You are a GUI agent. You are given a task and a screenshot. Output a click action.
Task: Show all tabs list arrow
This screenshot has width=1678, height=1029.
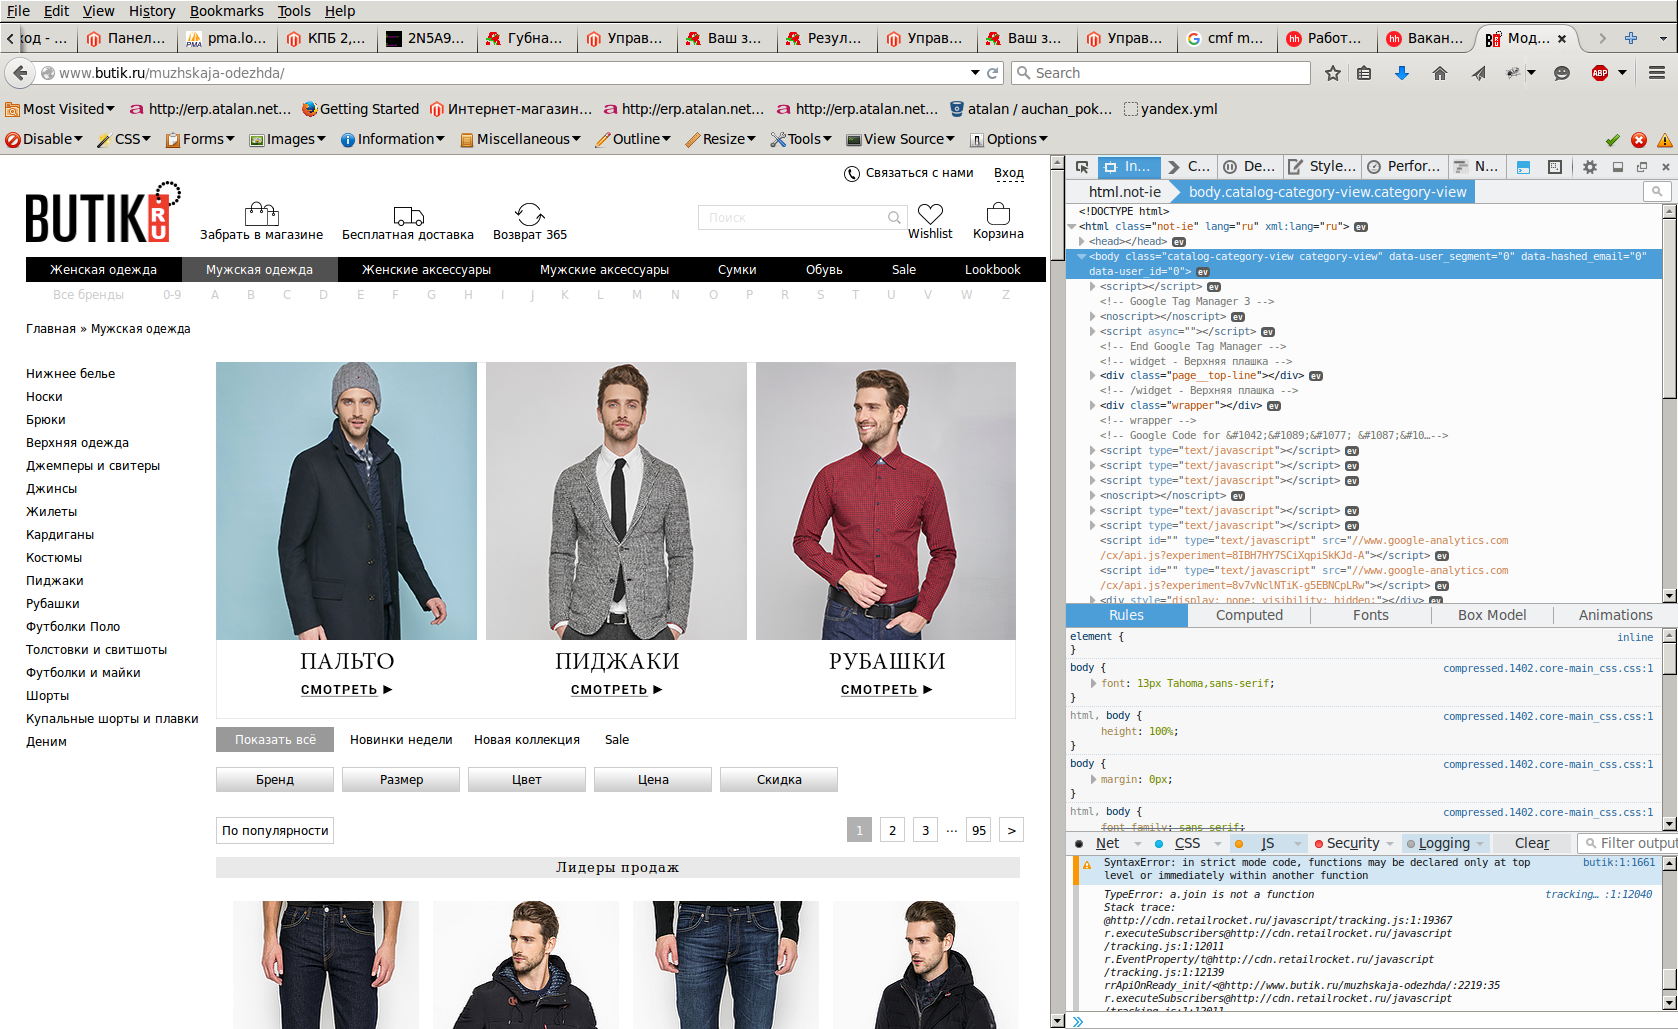coord(1663,38)
